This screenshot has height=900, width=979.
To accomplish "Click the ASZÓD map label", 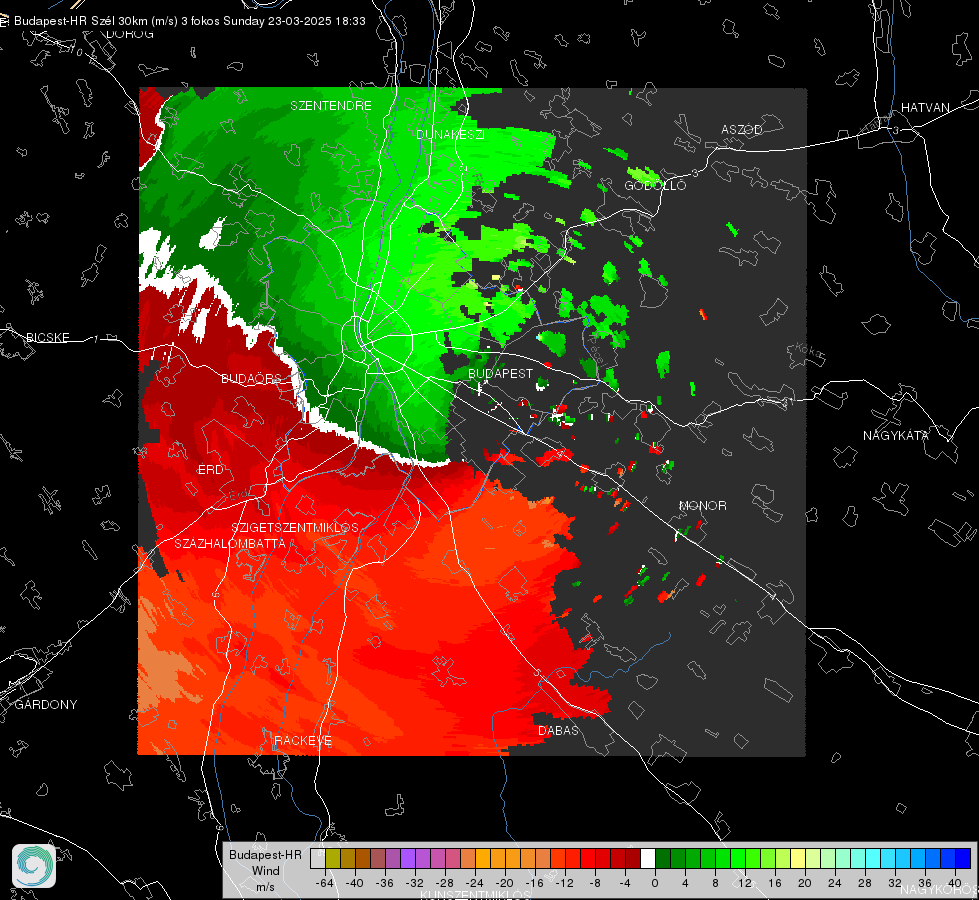I will 742,129.
